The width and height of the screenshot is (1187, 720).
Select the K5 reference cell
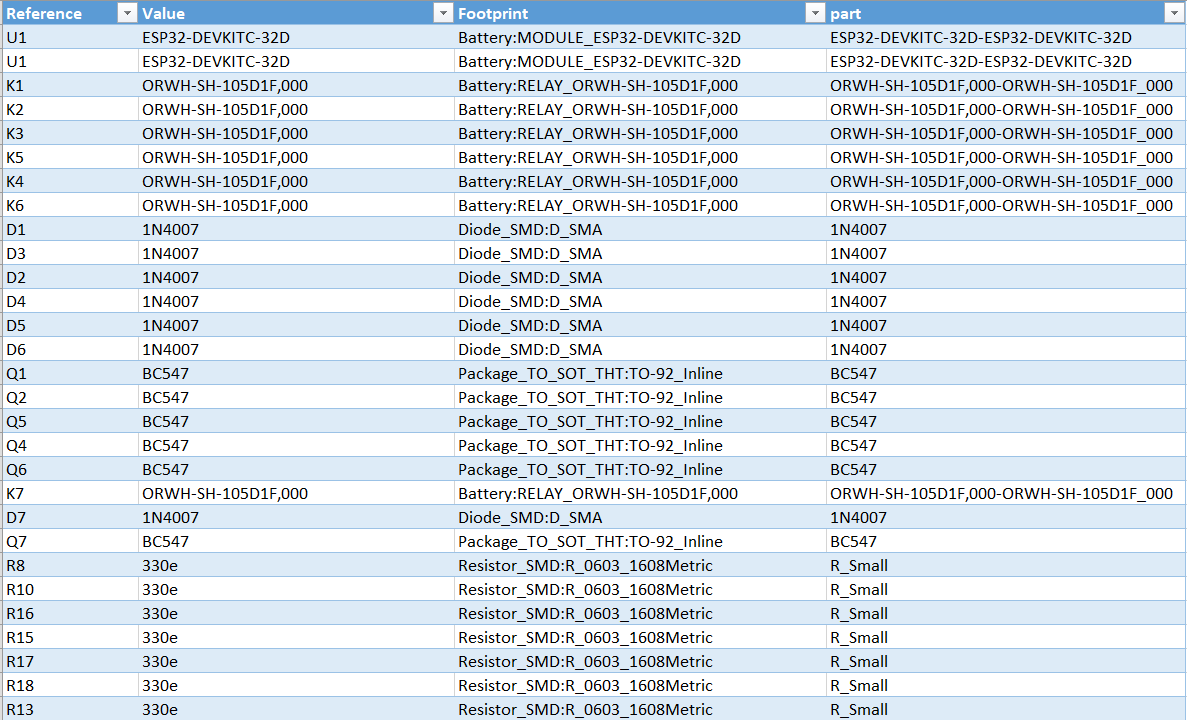pyautogui.click(x=70, y=157)
